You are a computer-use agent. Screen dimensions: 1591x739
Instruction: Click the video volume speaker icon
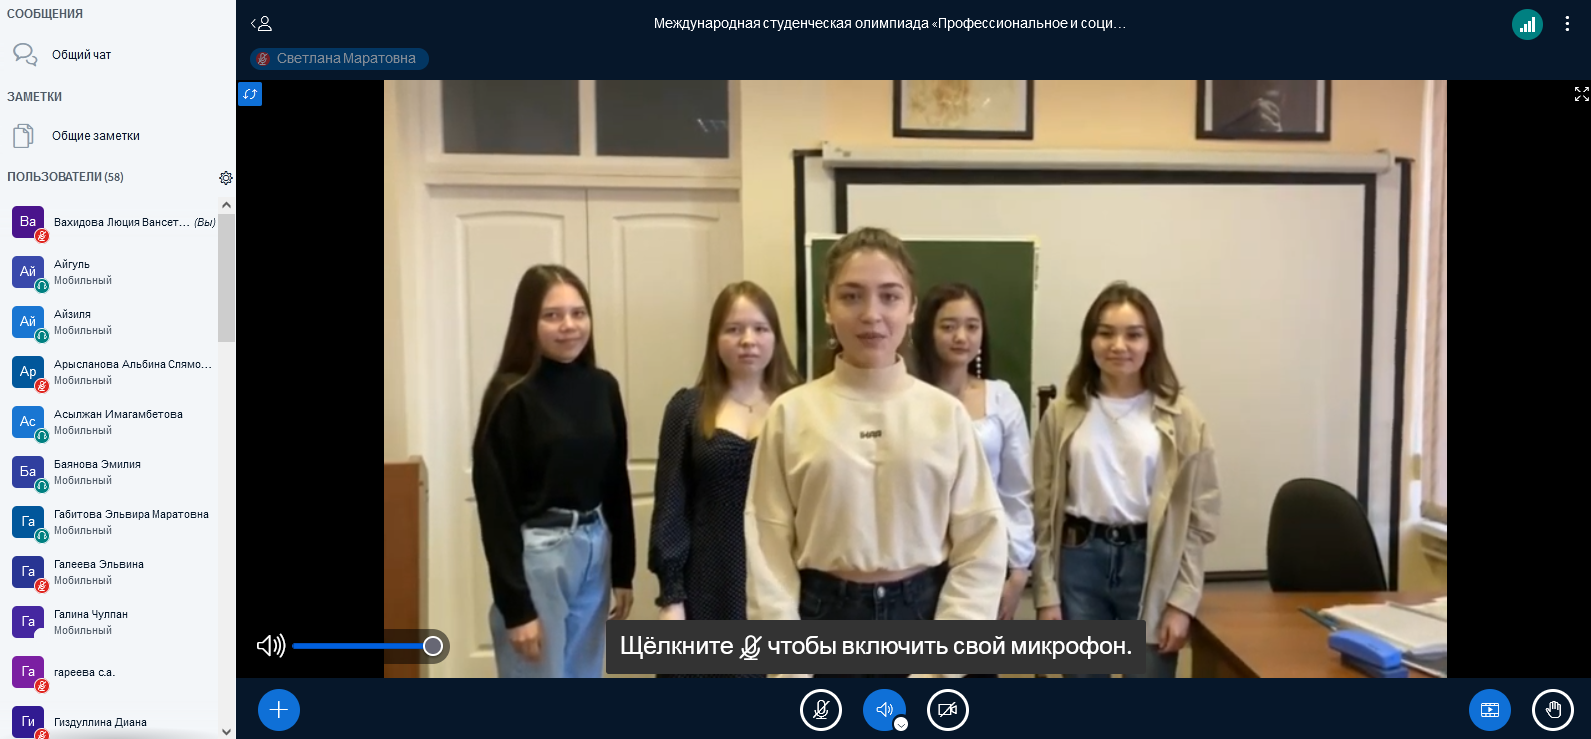point(270,646)
